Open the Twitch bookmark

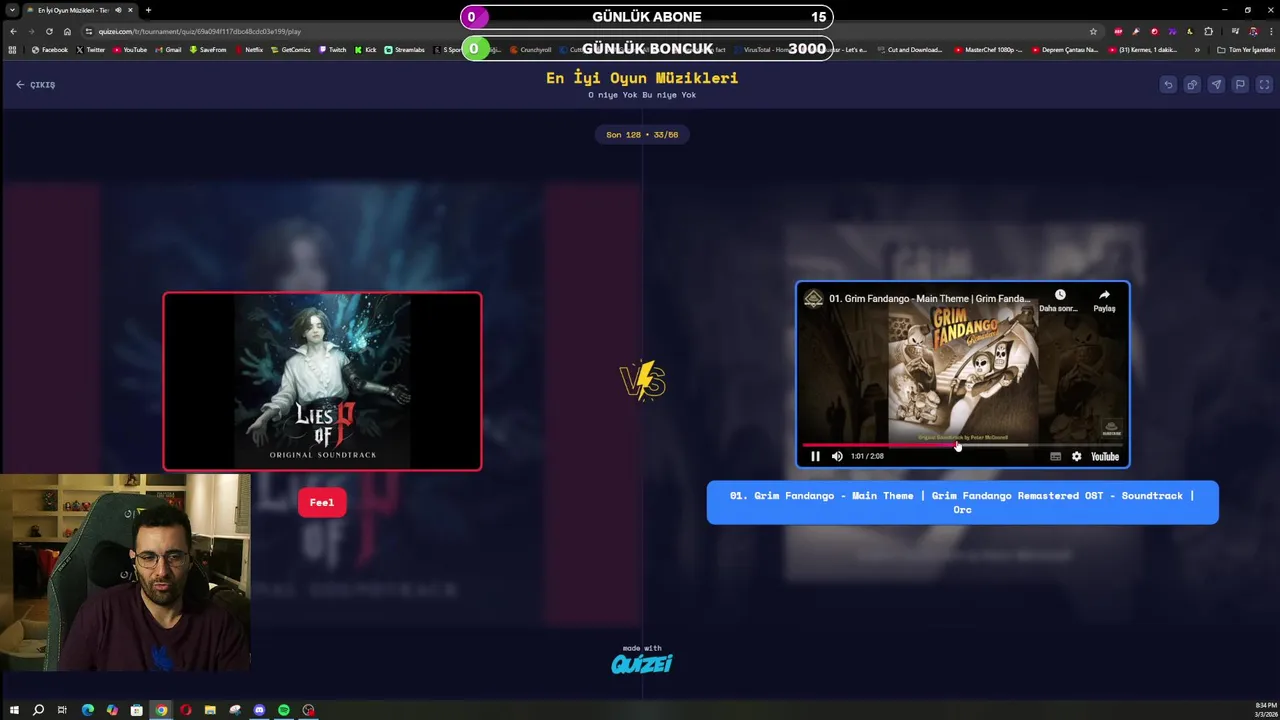333,50
